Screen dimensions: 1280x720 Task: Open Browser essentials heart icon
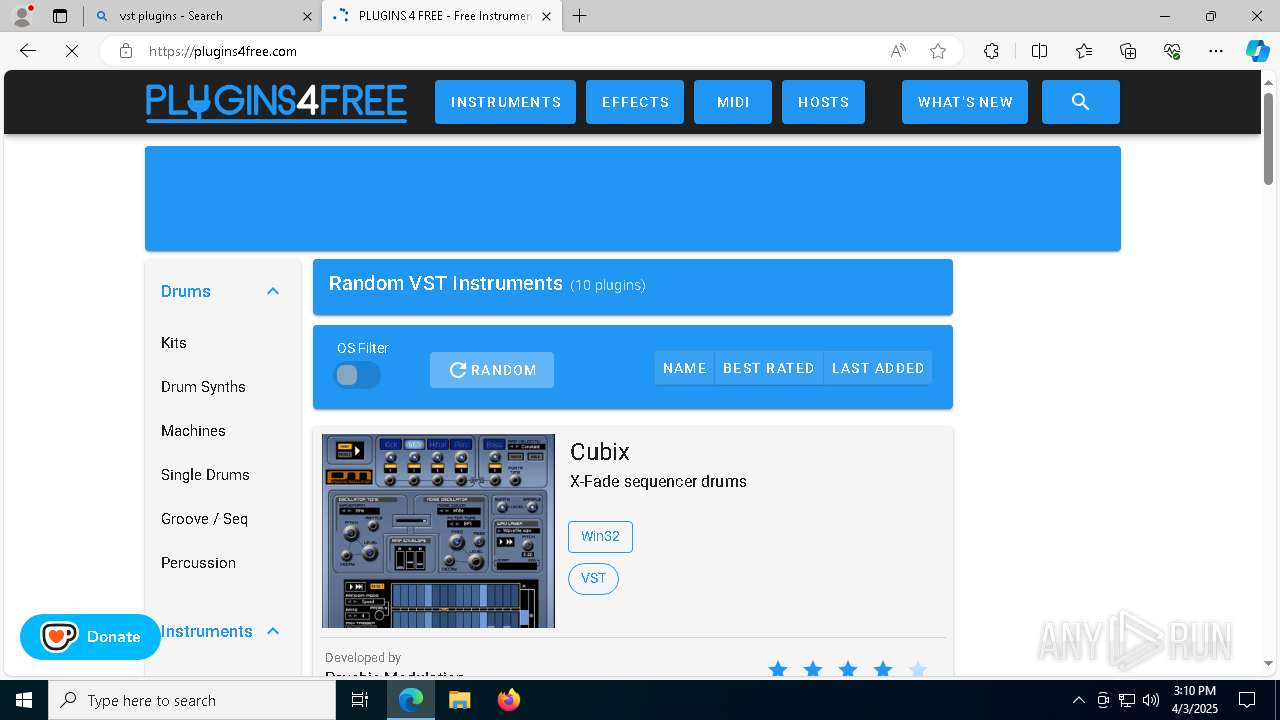(1172, 51)
